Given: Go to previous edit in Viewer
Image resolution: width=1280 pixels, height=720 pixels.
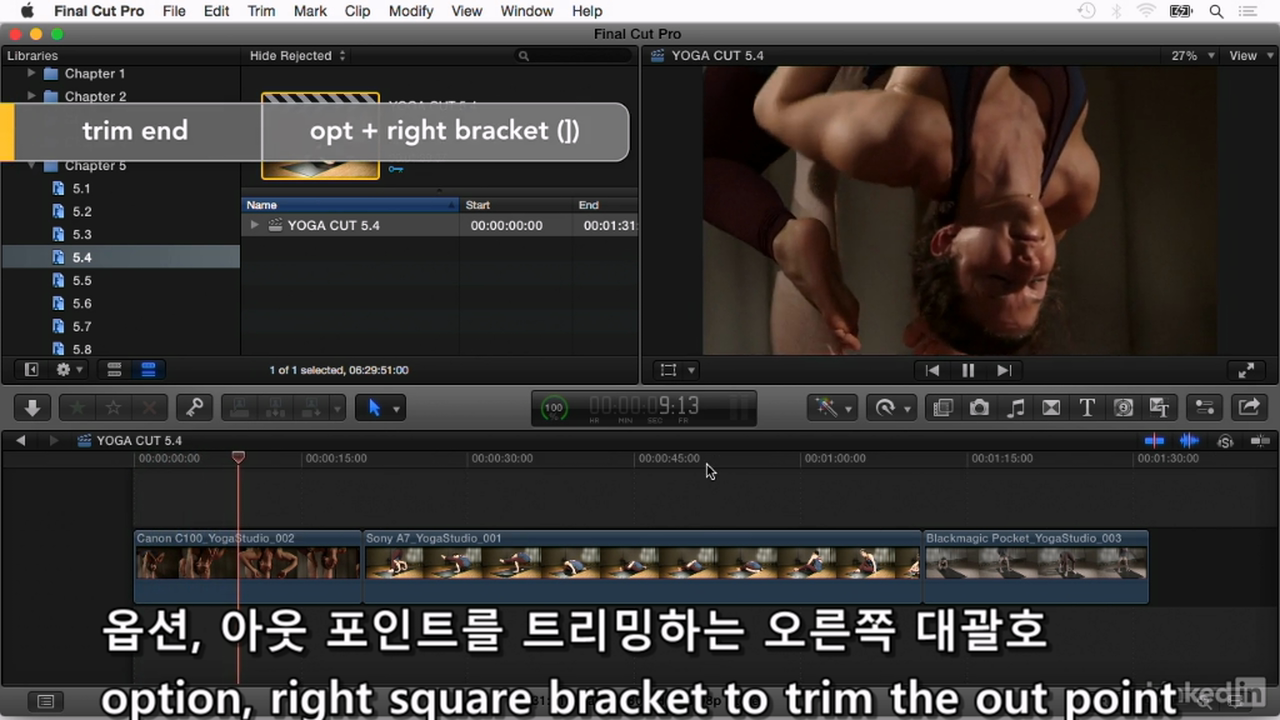Looking at the screenshot, I should [932, 370].
